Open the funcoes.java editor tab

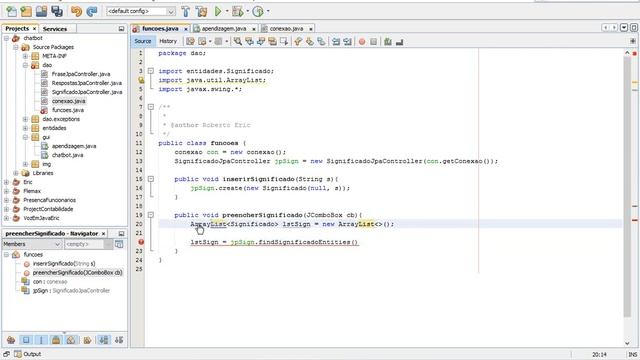160,29
